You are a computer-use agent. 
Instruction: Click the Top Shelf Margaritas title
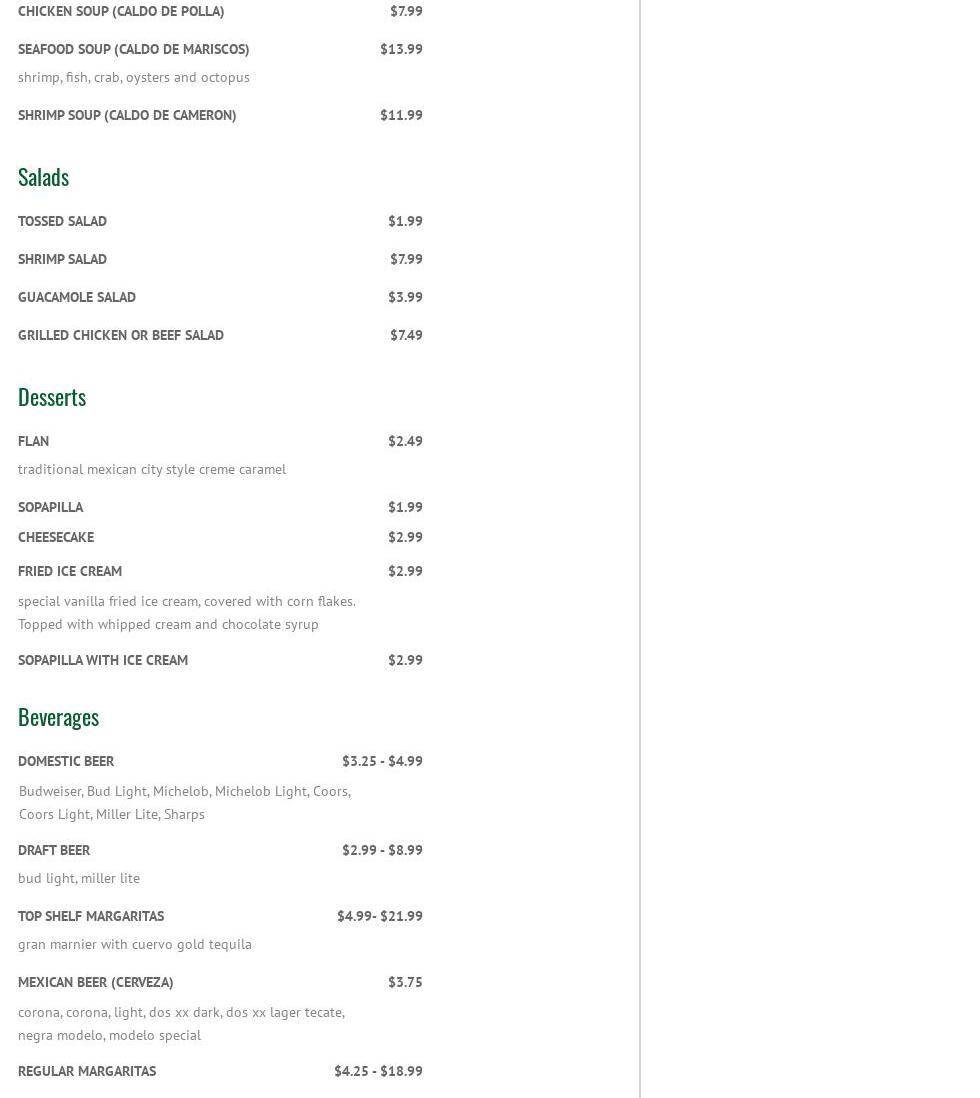coord(91,916)
